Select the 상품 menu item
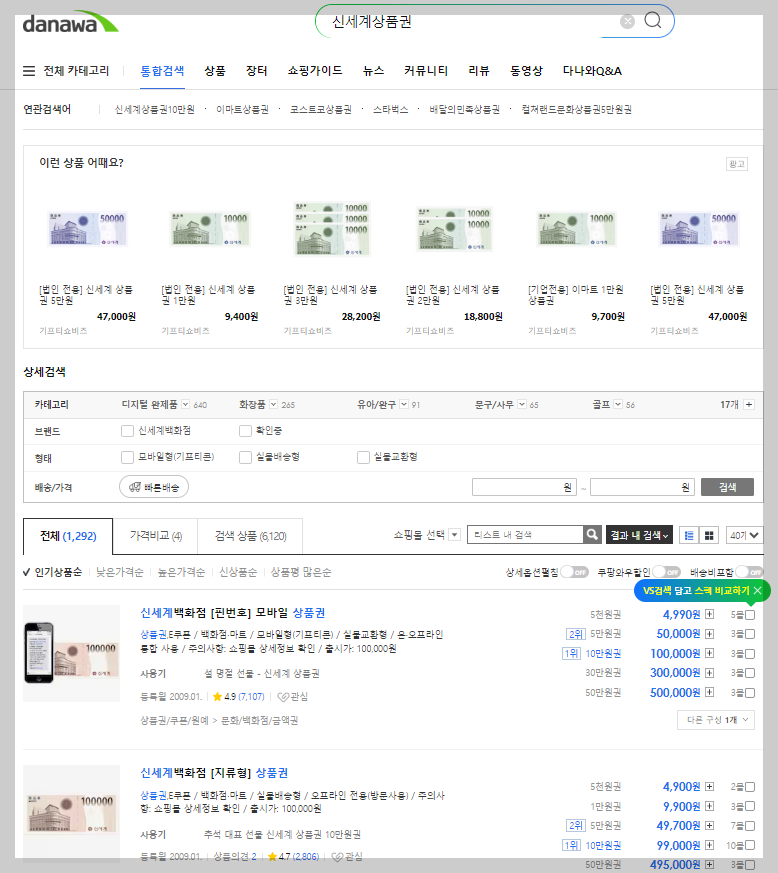The width and height of the screenshot is (778, 873). coord(215,71)
